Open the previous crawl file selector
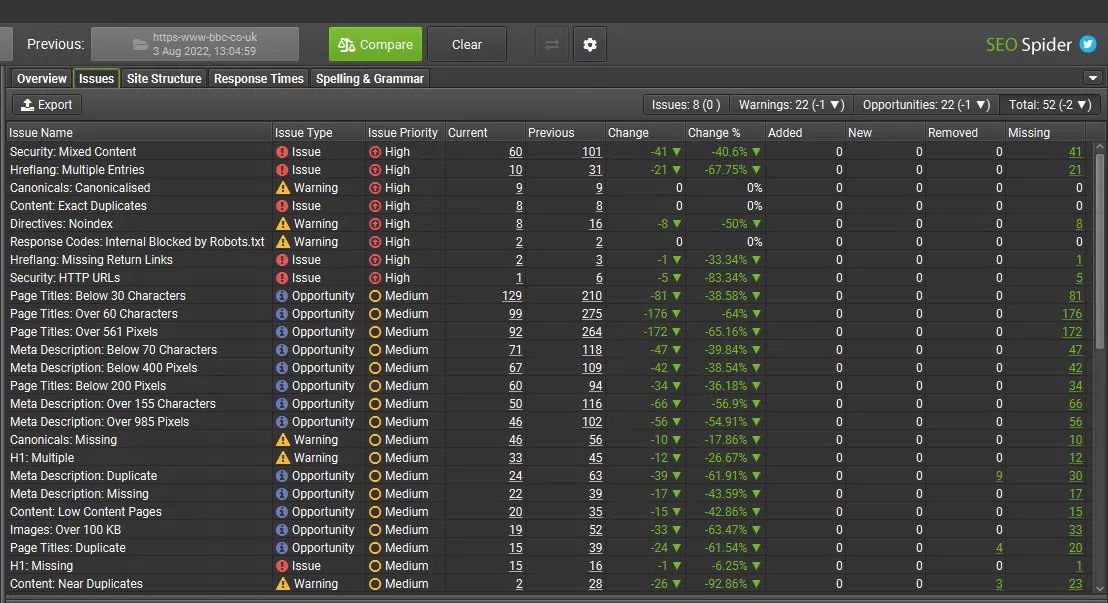This screenshot has width=1108, height=603. point(195,45)
